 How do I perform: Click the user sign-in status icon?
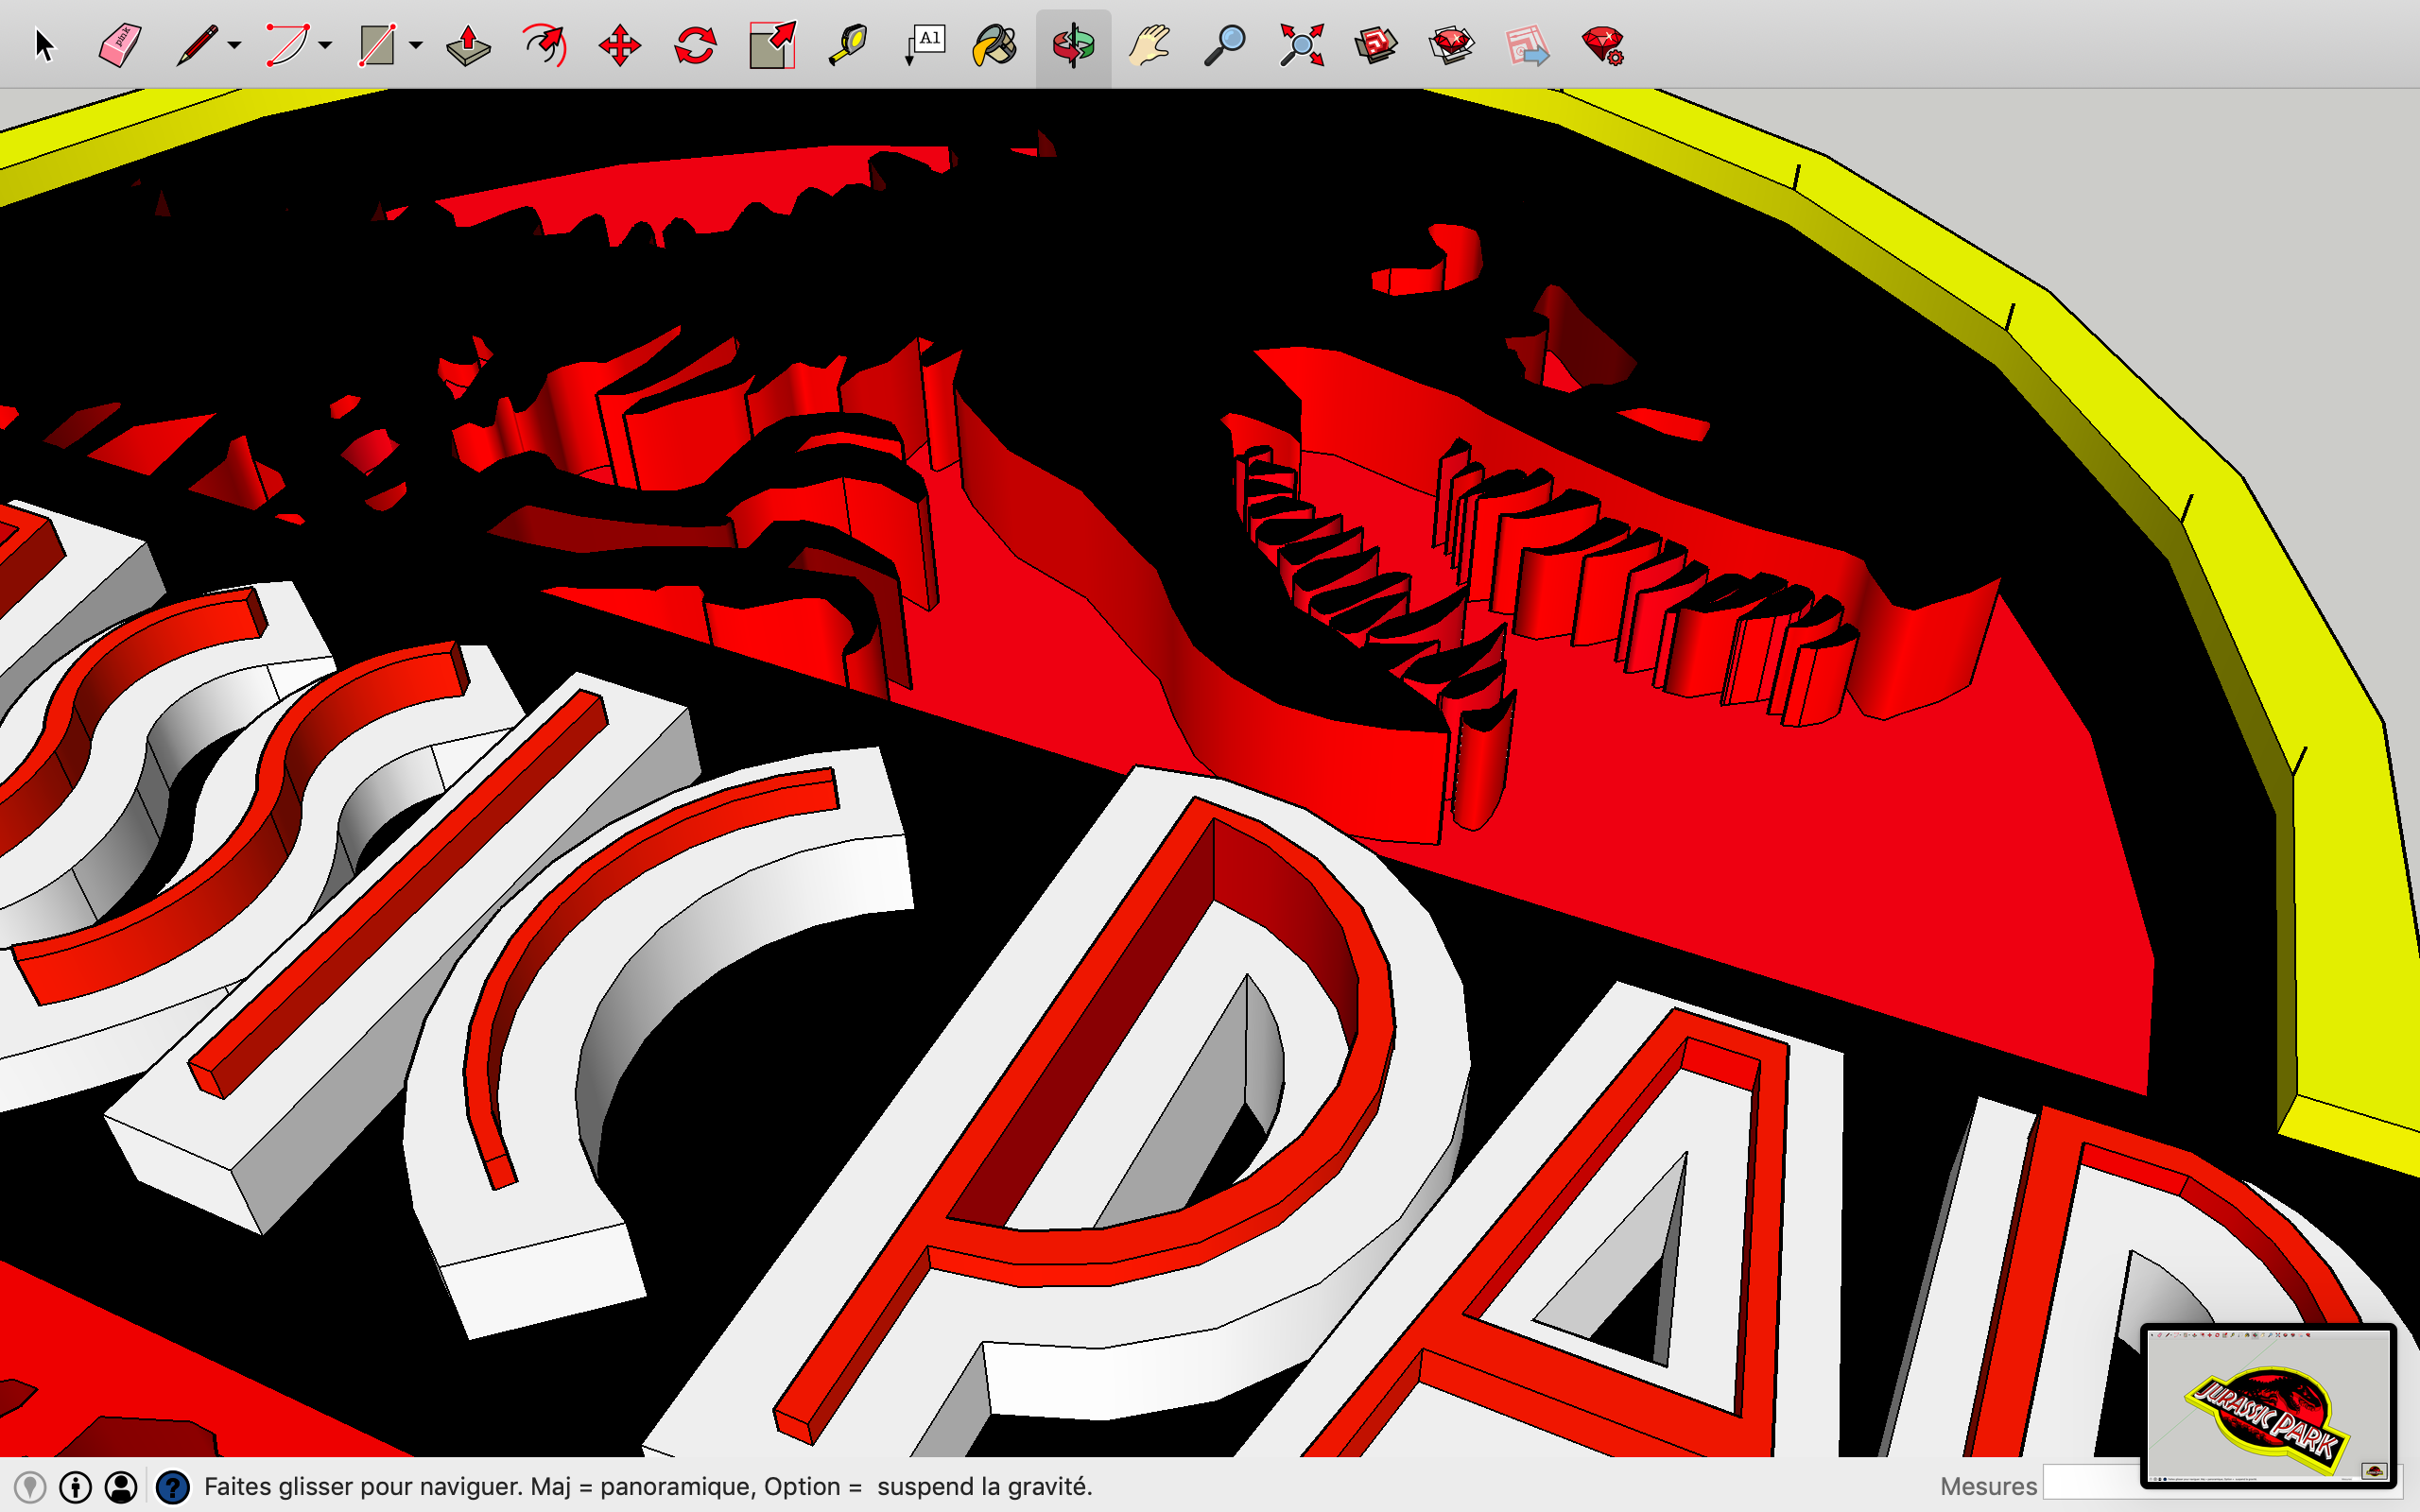[x=121, y=1487]
